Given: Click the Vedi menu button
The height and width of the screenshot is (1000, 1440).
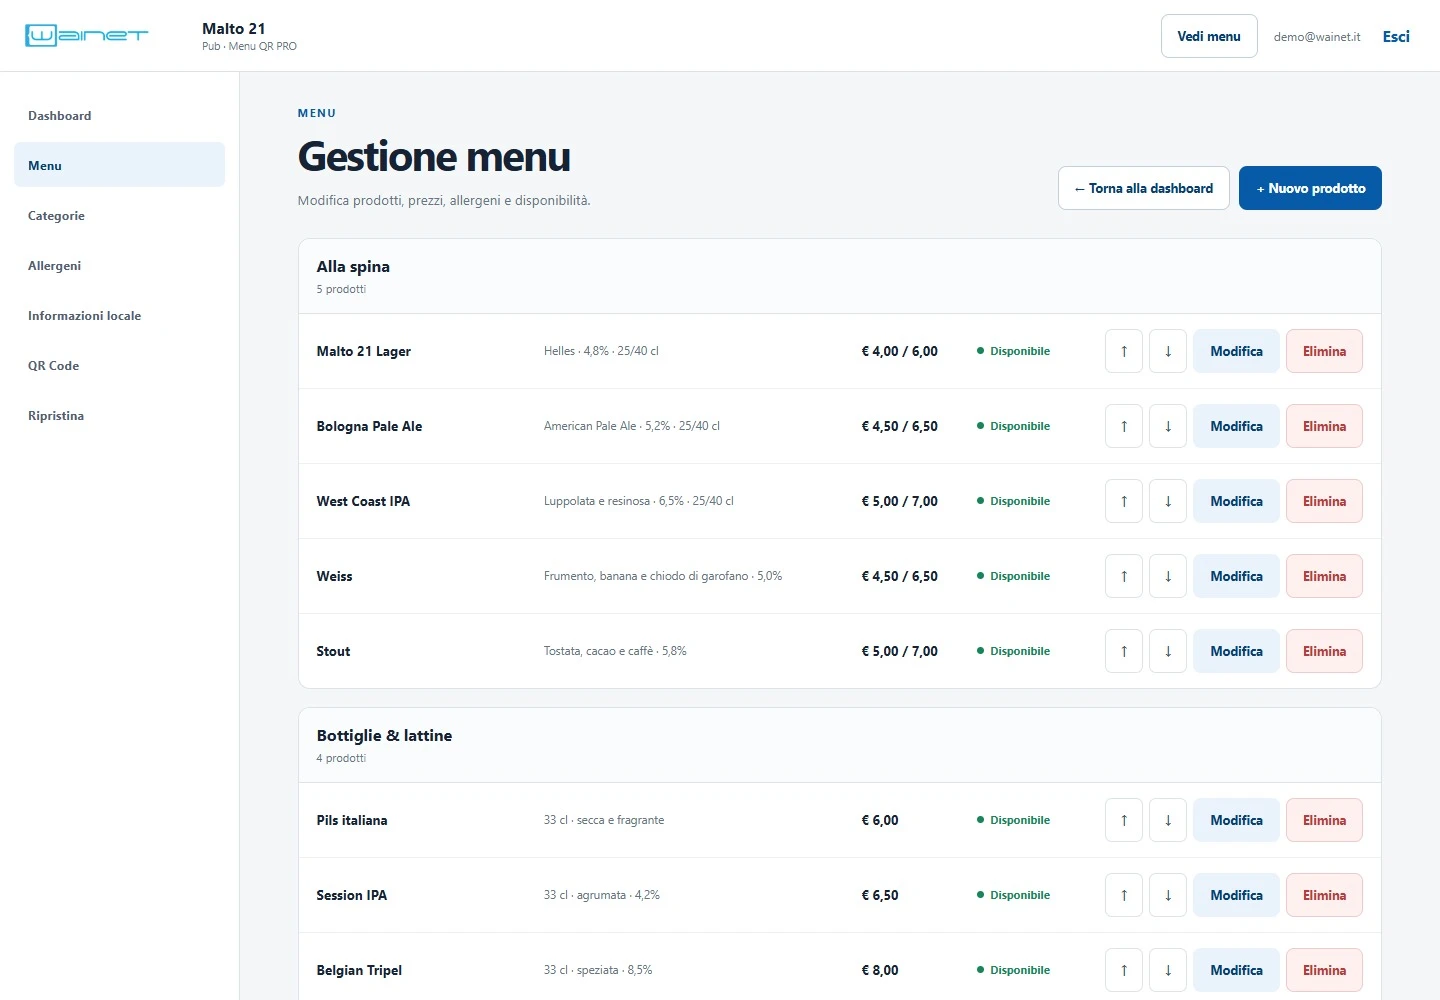Looking at the screenshot, I should (x=1209, y=36).
